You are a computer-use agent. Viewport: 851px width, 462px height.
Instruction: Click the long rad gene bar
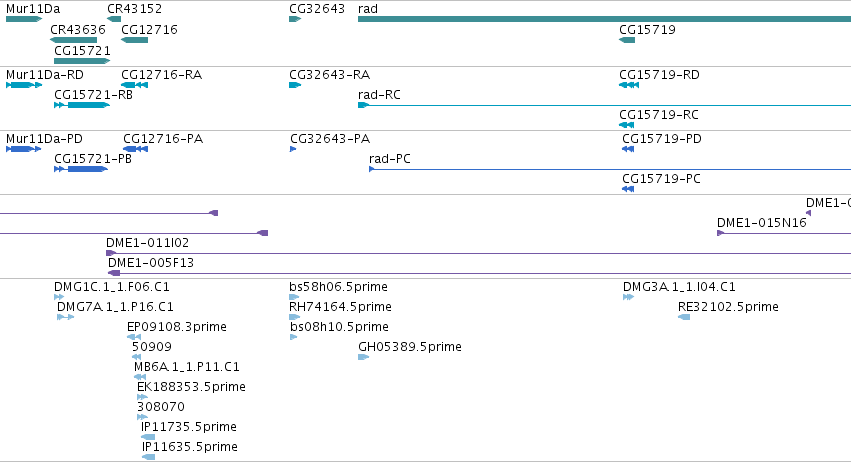(605, 19)
